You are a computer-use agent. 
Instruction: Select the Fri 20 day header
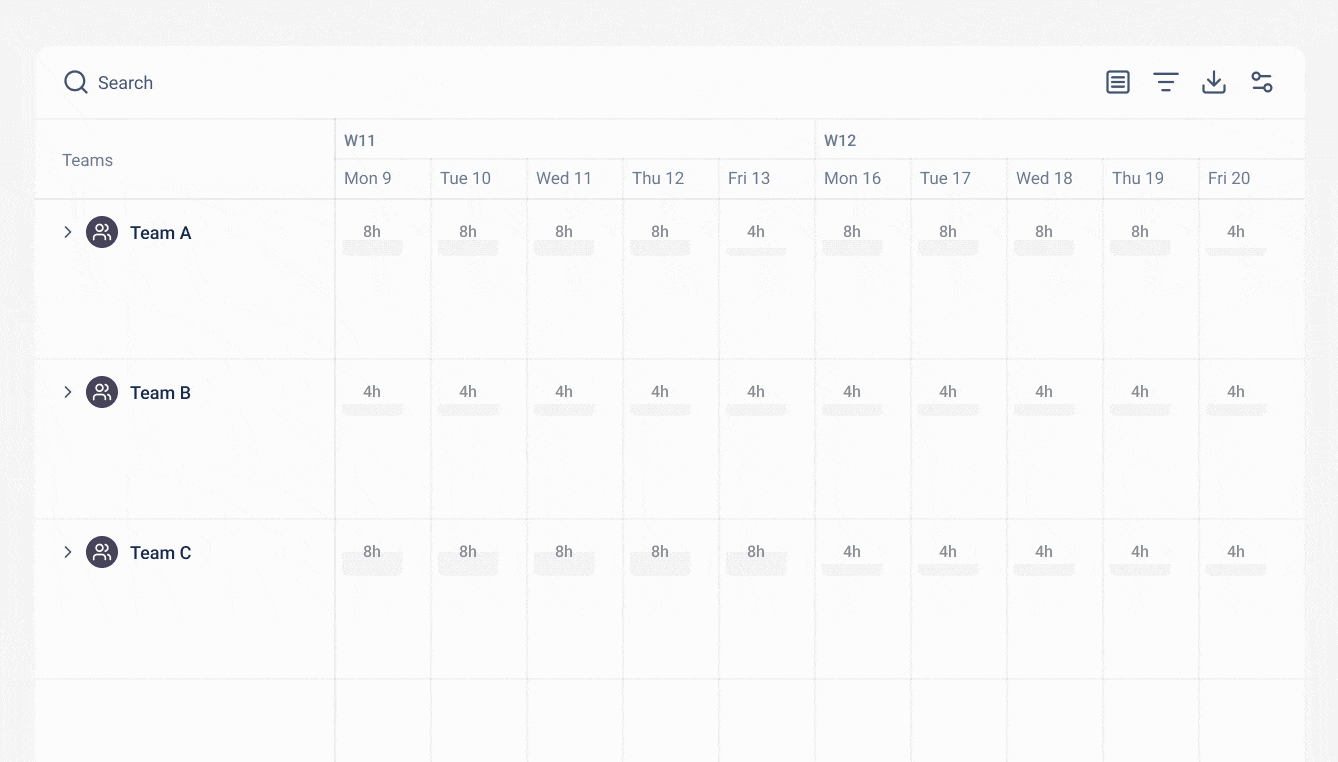coord(1229,178)
